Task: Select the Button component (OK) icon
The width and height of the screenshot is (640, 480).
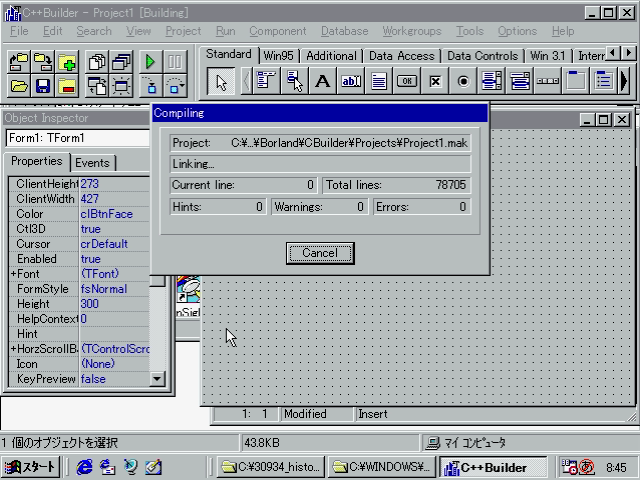Action: 407,81
